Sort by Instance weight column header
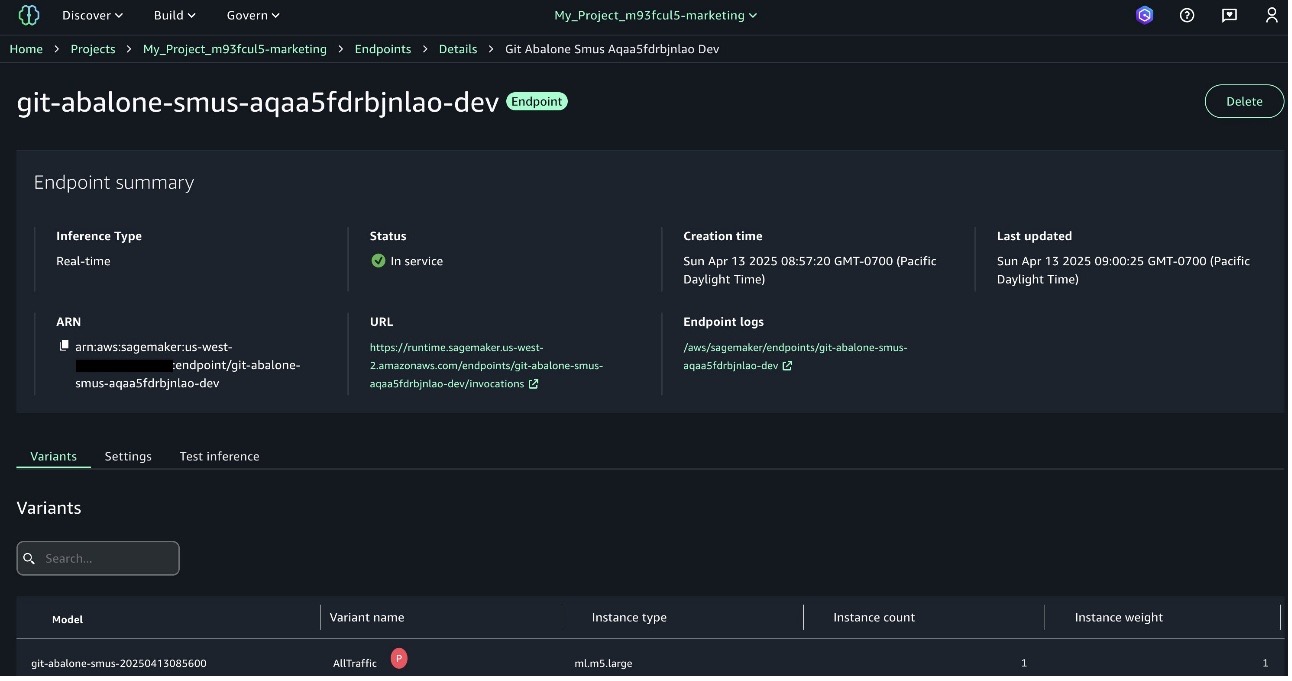1292x681 pixels. point(1119,618)
